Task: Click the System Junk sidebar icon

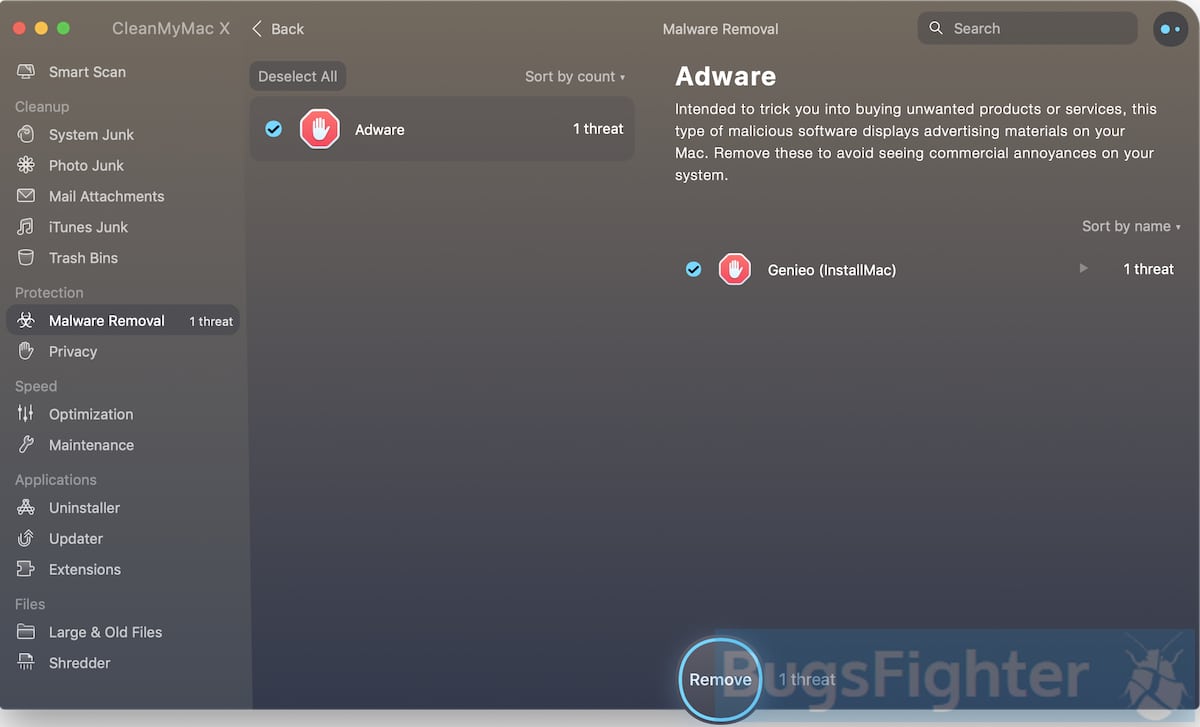Action: pos(26,135)
